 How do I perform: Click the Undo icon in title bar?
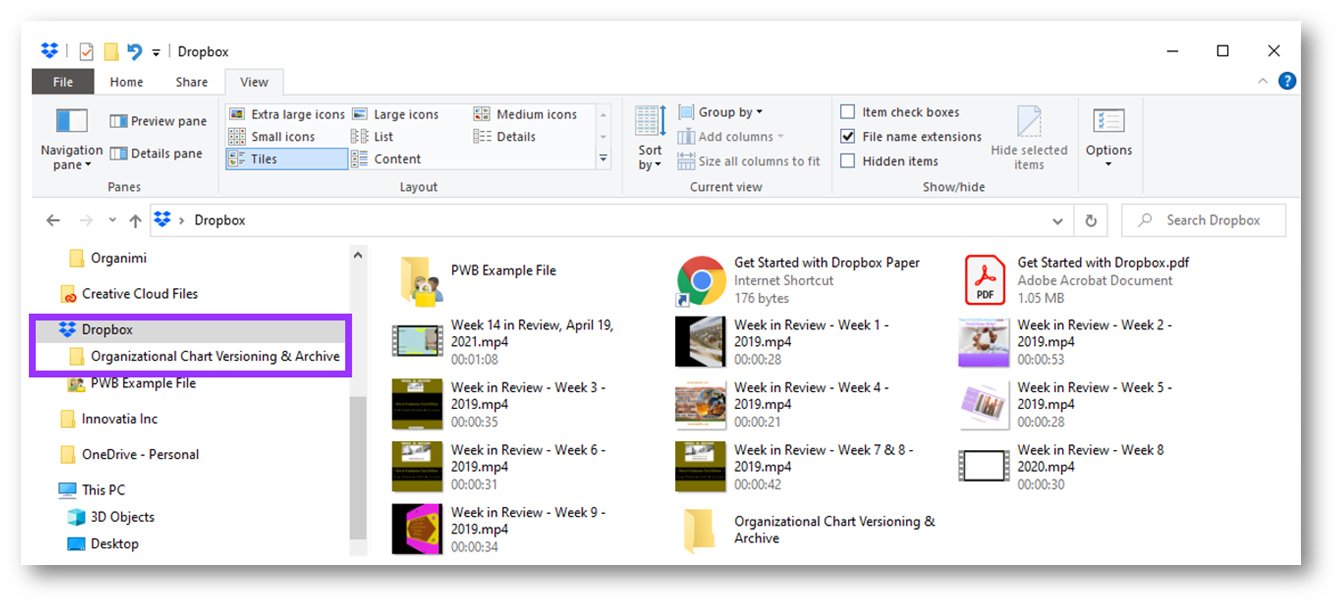pyautogui.click(x=135, y=52)
